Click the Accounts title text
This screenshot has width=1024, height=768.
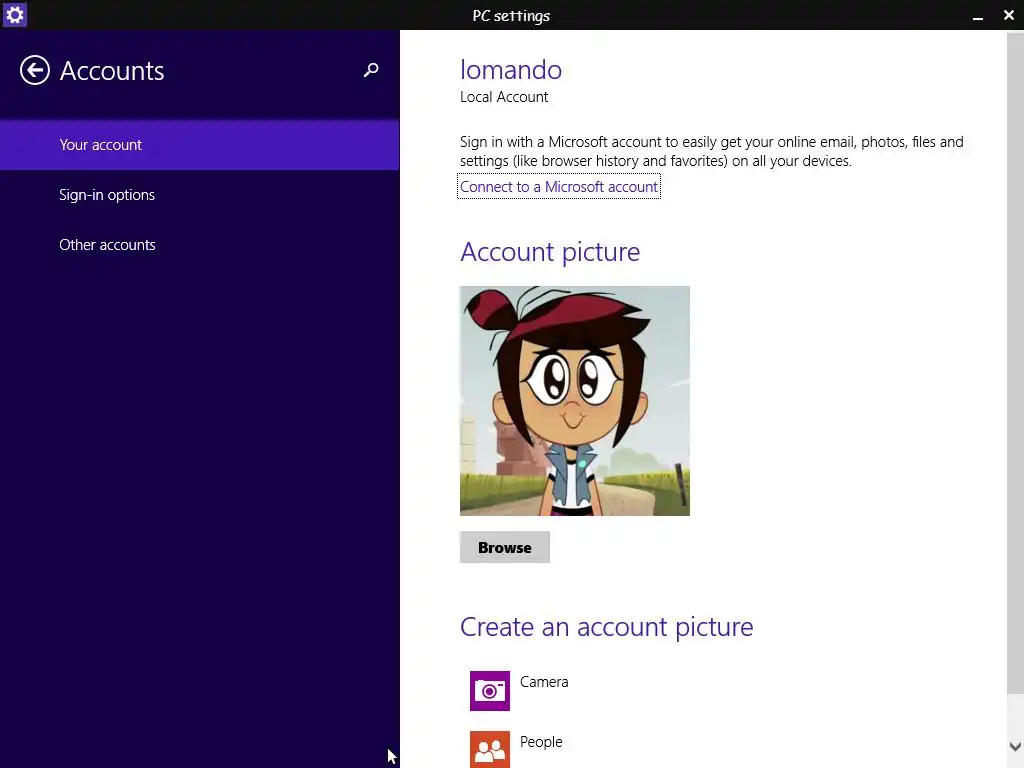point(112,71)
